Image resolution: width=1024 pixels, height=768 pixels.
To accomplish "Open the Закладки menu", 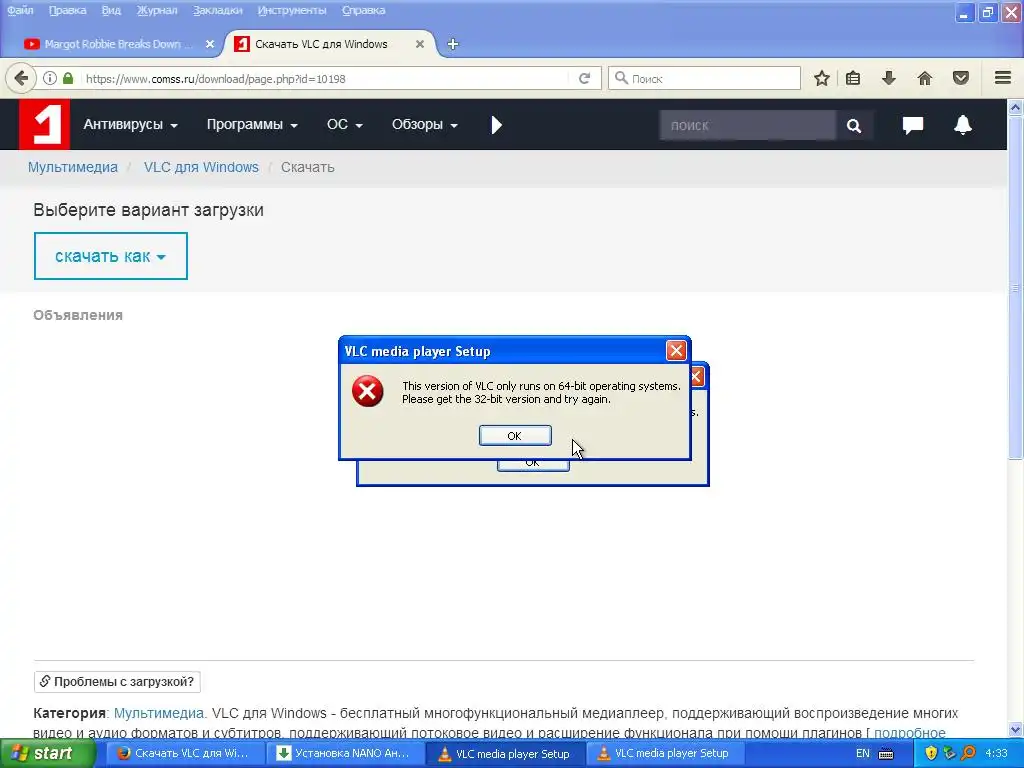I will (217, 10).
